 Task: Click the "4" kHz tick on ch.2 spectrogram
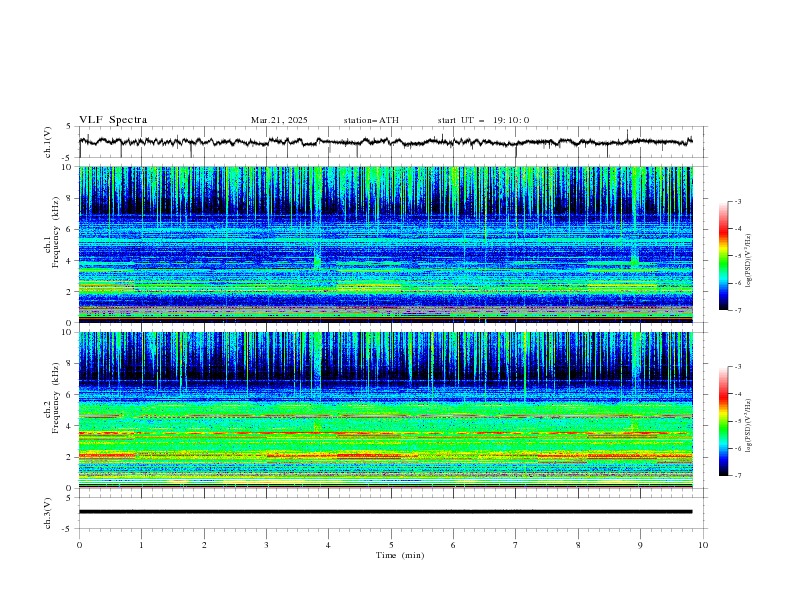(70, 426)
